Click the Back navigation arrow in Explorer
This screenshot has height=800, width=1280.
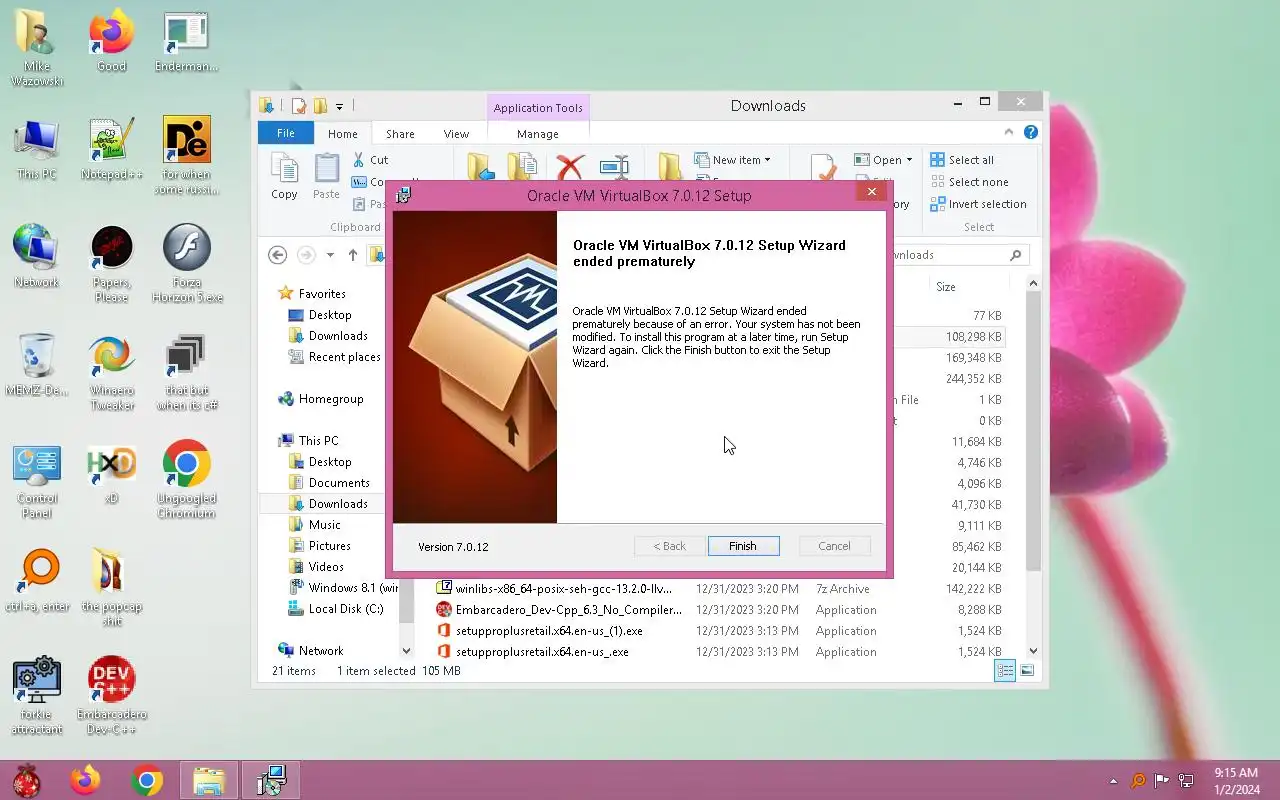(277, 255)
